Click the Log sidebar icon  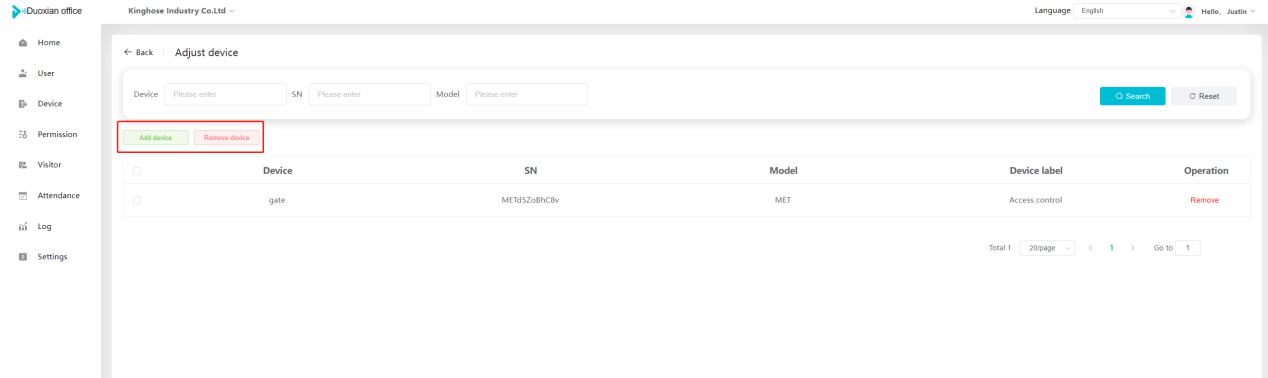22,226
